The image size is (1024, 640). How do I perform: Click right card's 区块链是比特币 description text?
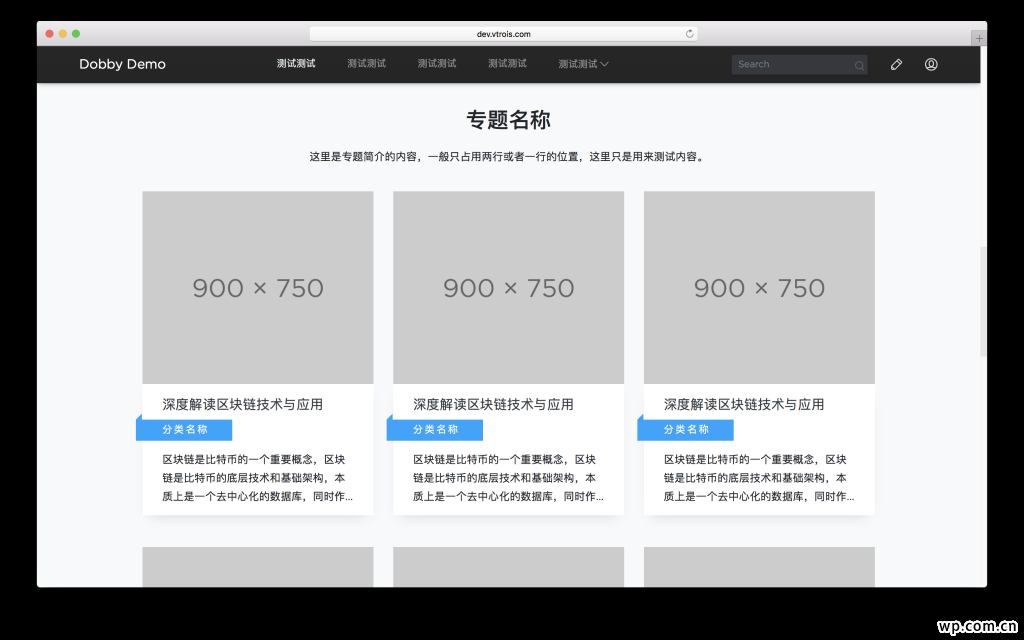click(x=760, y=478)
